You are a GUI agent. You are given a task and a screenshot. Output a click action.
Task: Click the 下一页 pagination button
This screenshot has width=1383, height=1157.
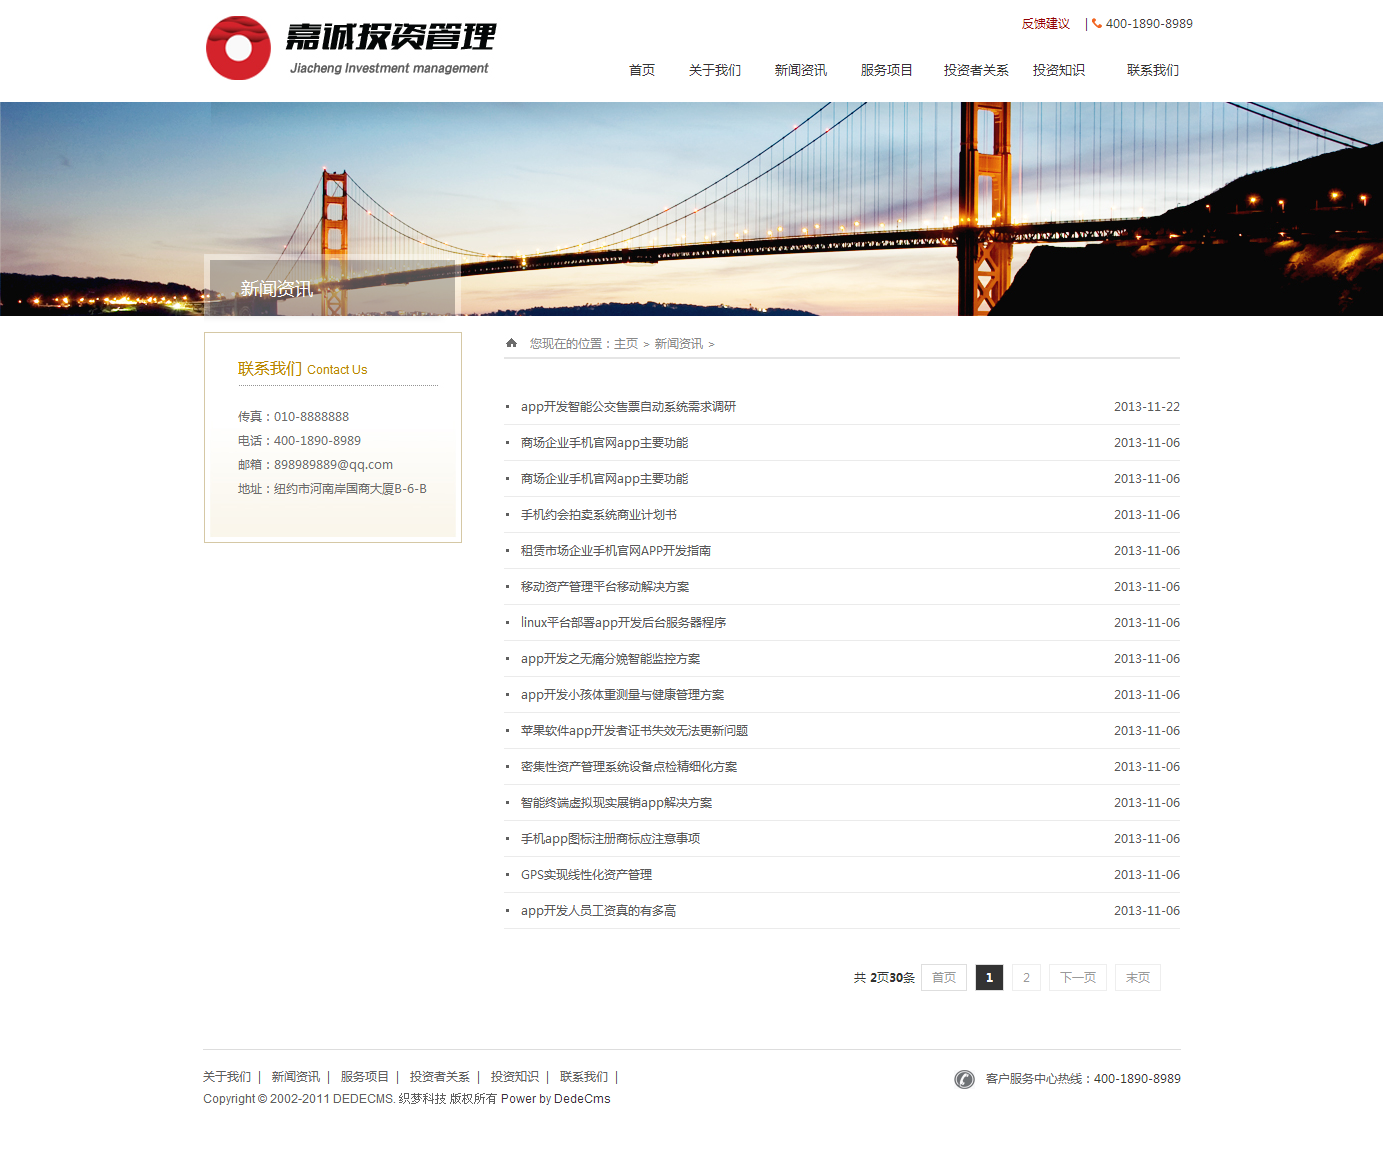[1077, 977]
